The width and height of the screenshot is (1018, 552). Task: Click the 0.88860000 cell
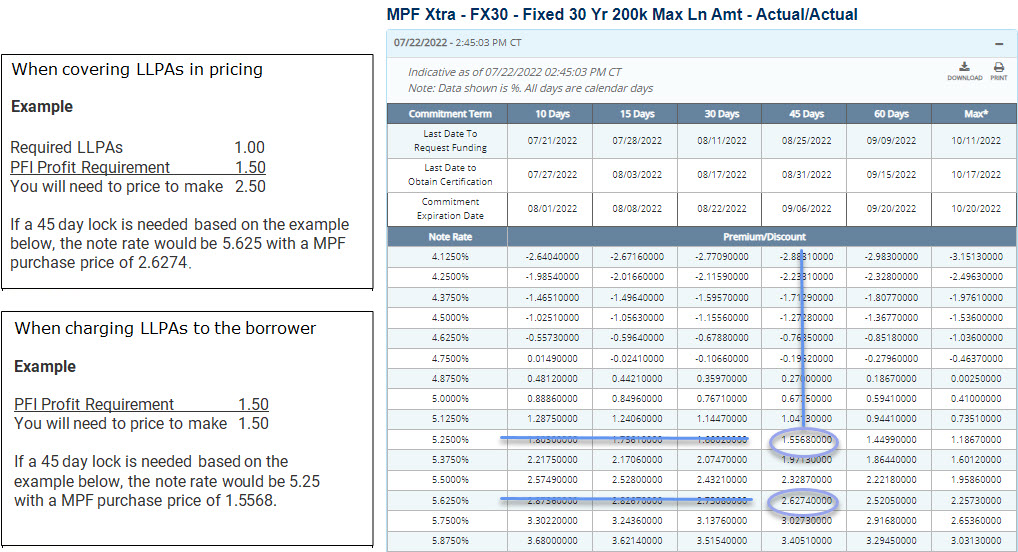[552, 399]
